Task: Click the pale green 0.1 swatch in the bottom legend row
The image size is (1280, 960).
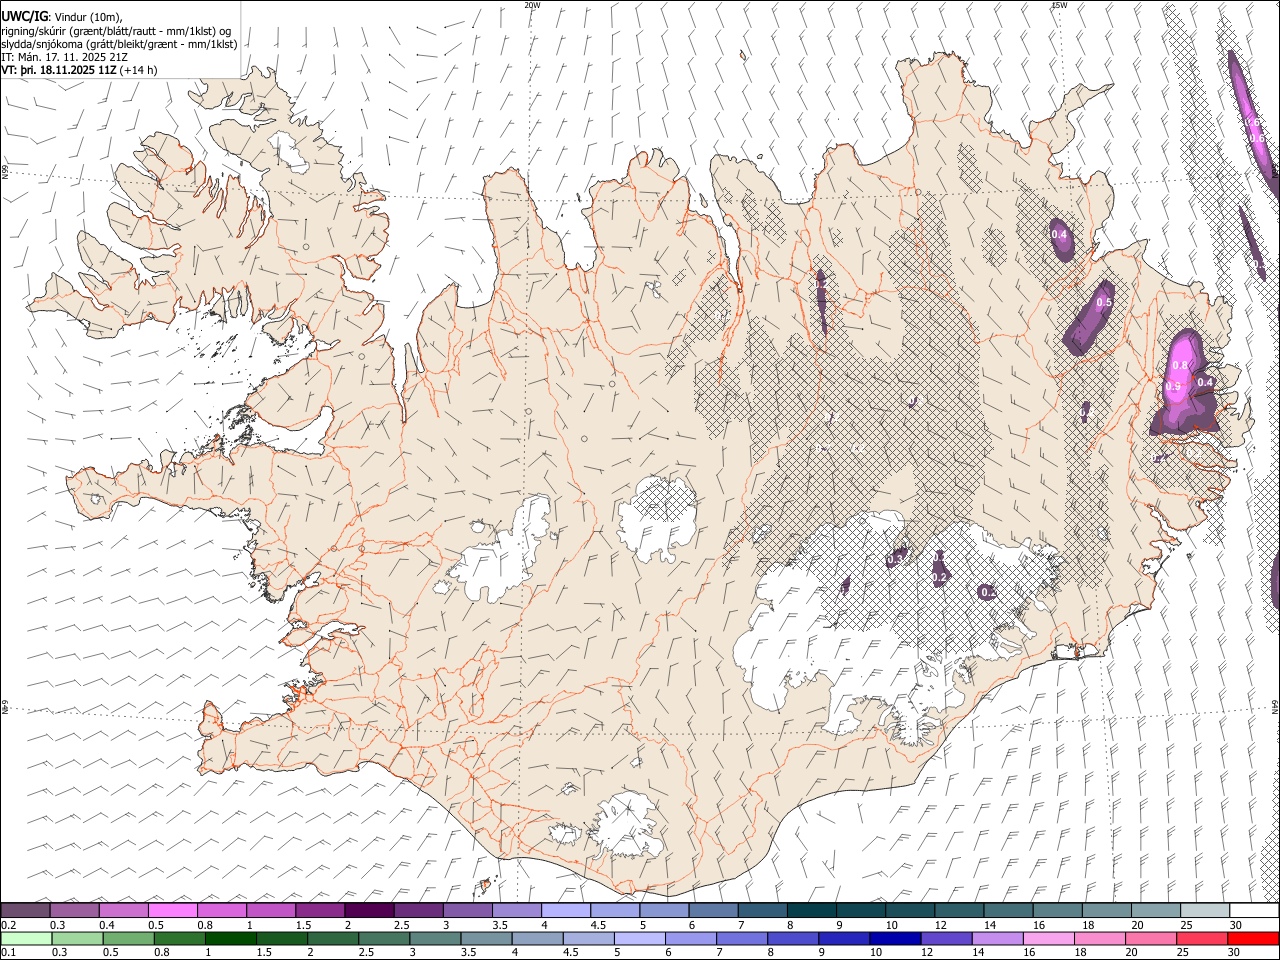Action: pos(26,939)
